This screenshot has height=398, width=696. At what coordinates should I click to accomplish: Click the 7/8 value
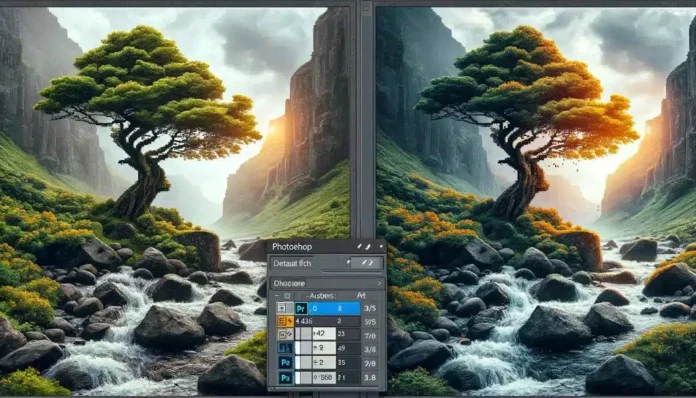(x=370, y=336)
